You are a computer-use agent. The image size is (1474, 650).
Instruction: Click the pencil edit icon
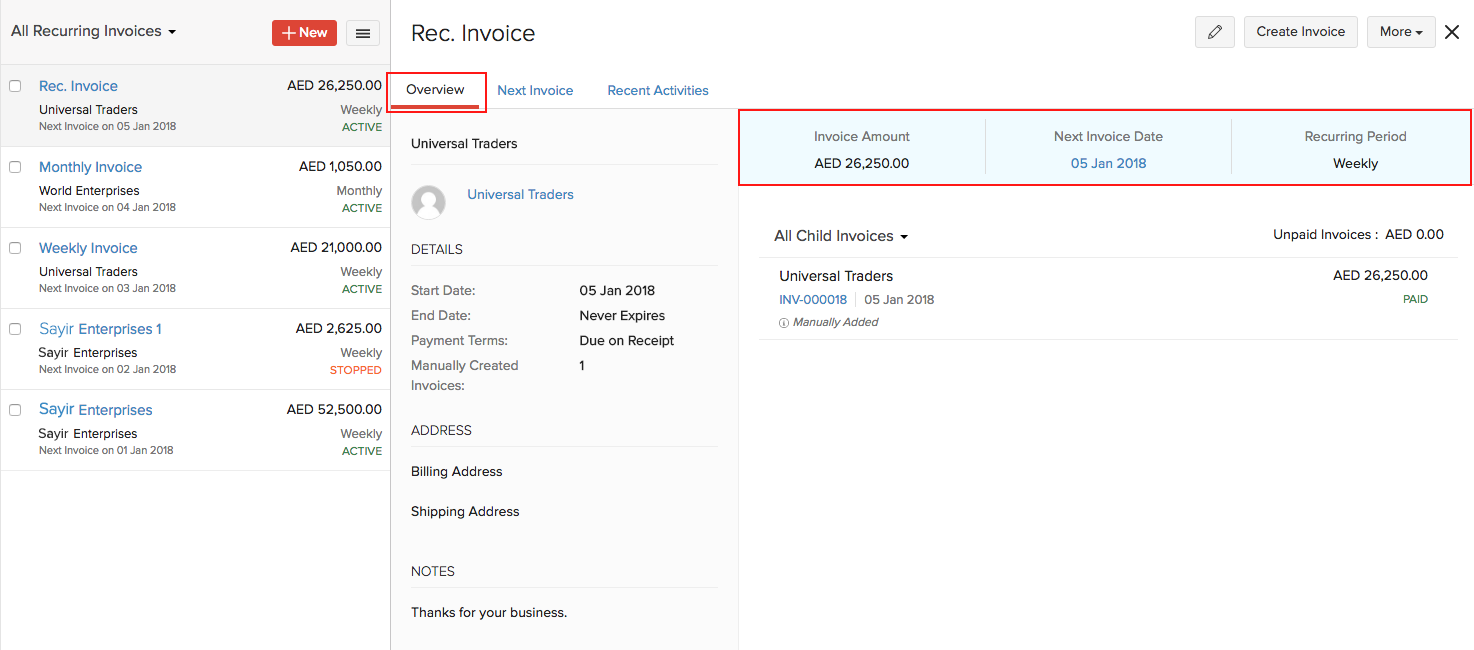coord(1215,32)
